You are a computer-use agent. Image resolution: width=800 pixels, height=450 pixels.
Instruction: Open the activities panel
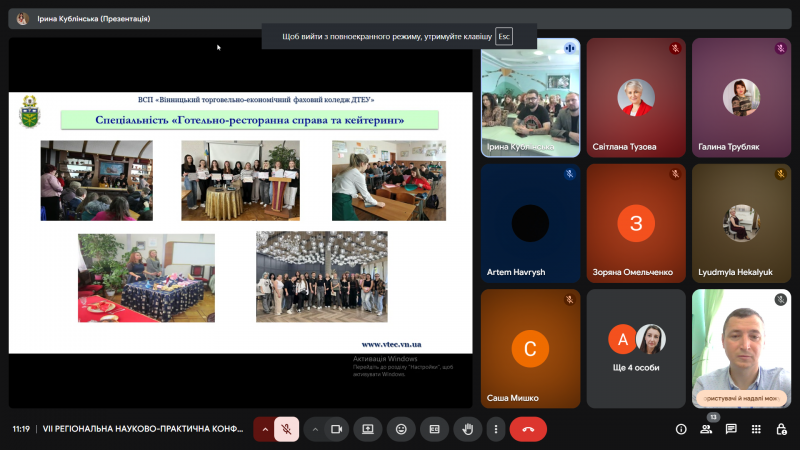tap(756, 429)
